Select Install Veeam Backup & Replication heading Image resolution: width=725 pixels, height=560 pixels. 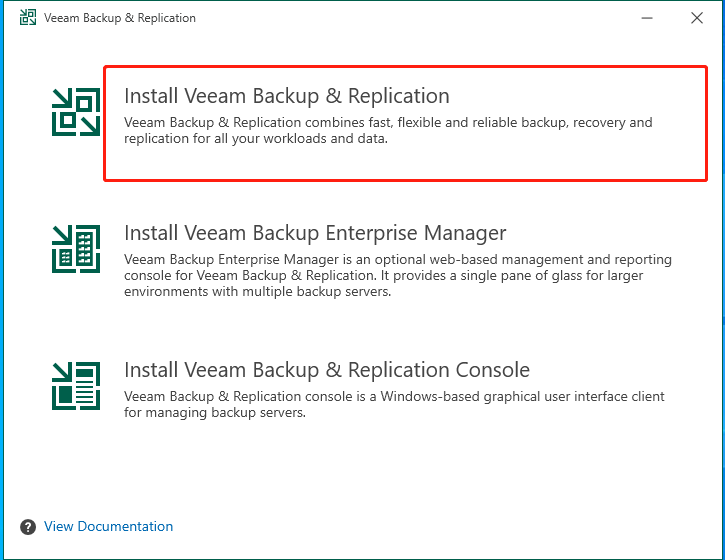click(x=287, y=96)
